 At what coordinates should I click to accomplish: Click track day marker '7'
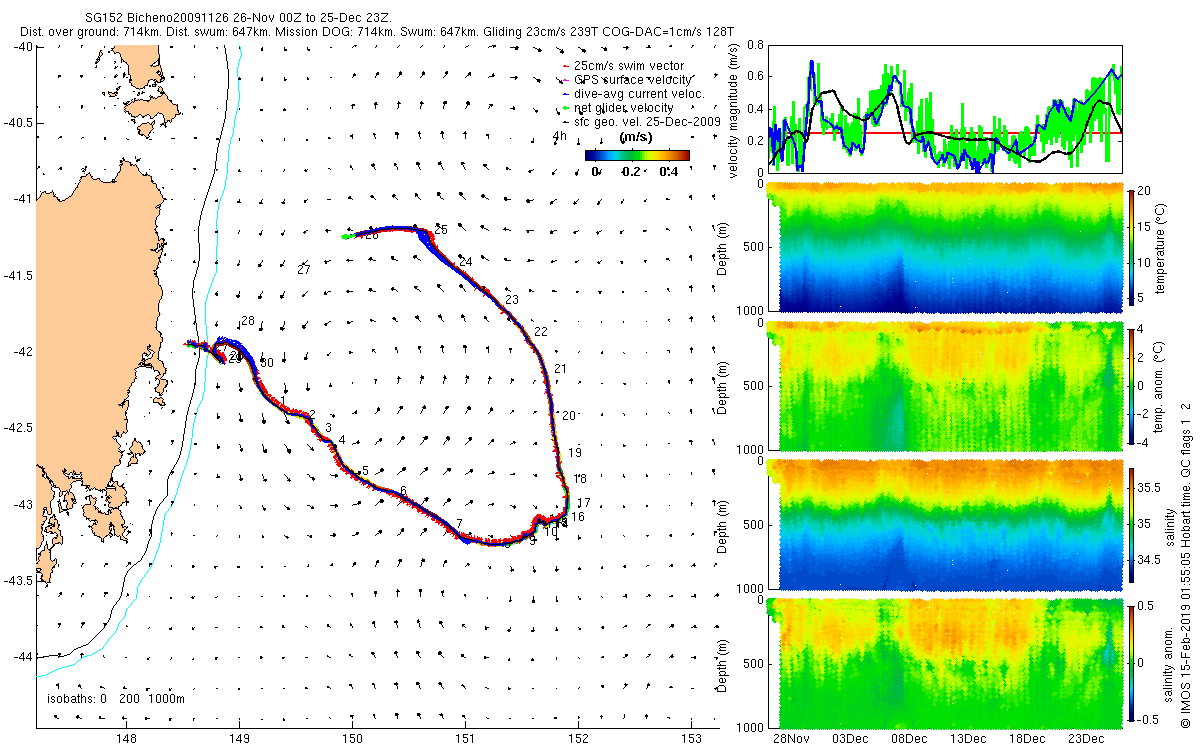459,523
